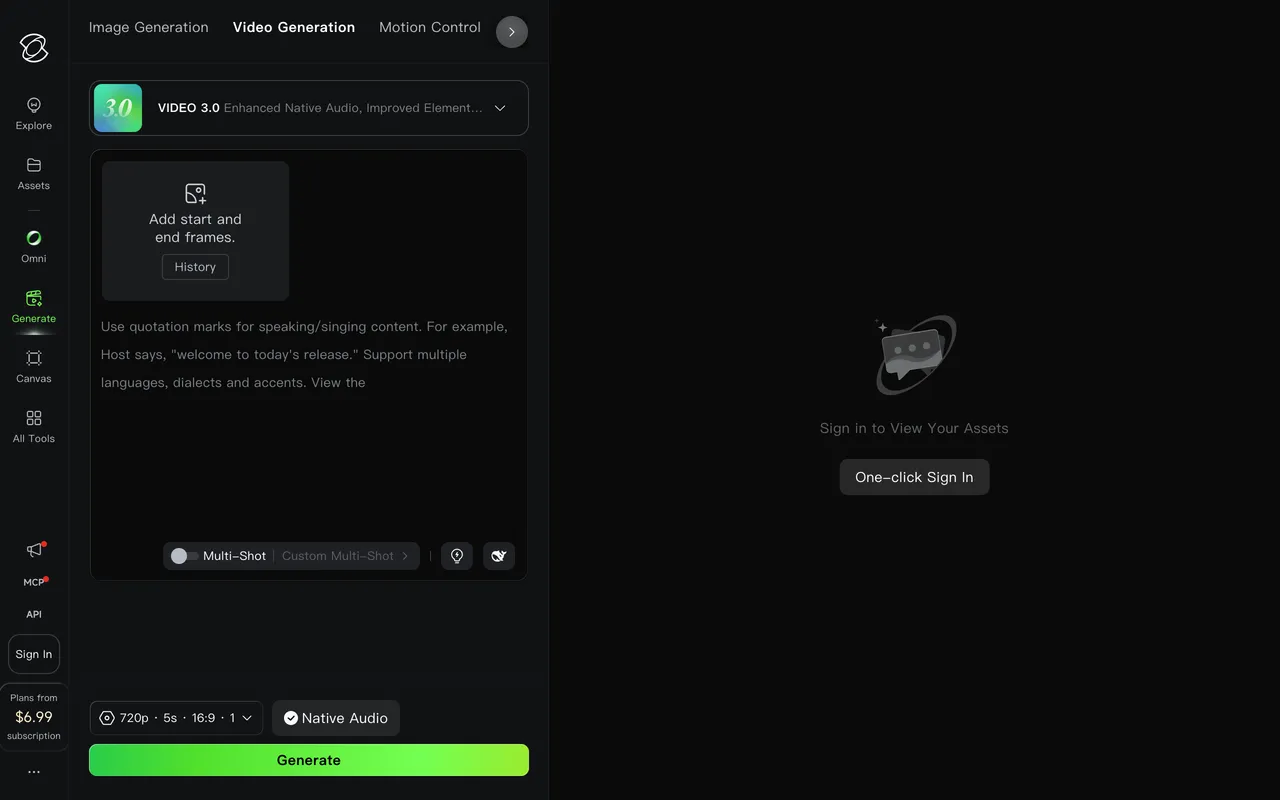Open Custom Multi-Shot options

(345, 556)
